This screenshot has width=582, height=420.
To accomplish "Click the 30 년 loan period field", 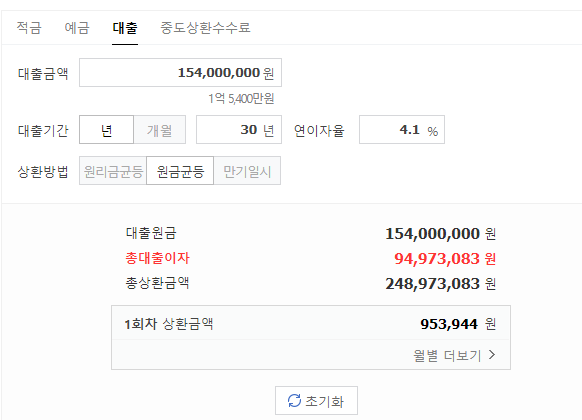I will (x=239, y=129).
